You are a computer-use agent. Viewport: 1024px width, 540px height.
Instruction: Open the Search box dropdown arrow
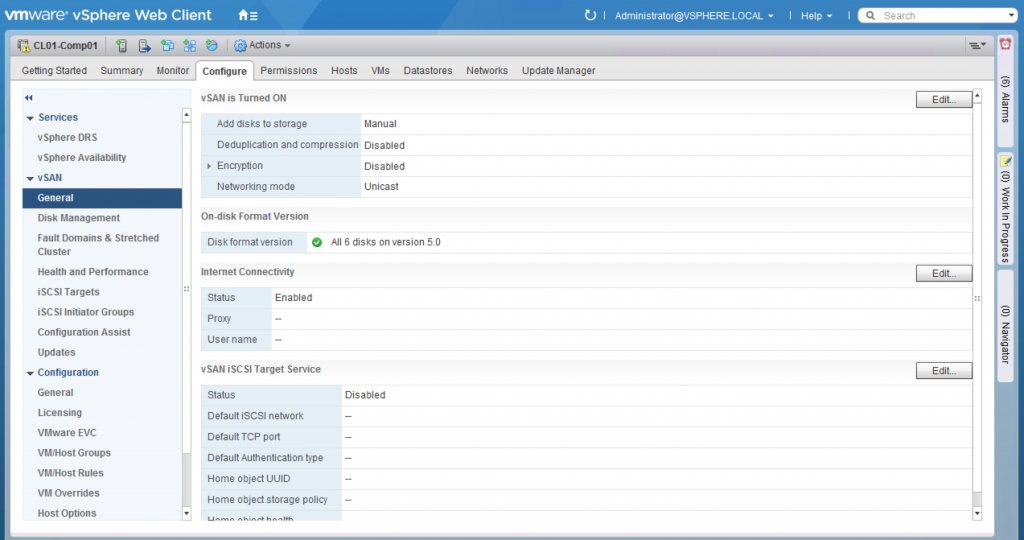click(1011, 16)
